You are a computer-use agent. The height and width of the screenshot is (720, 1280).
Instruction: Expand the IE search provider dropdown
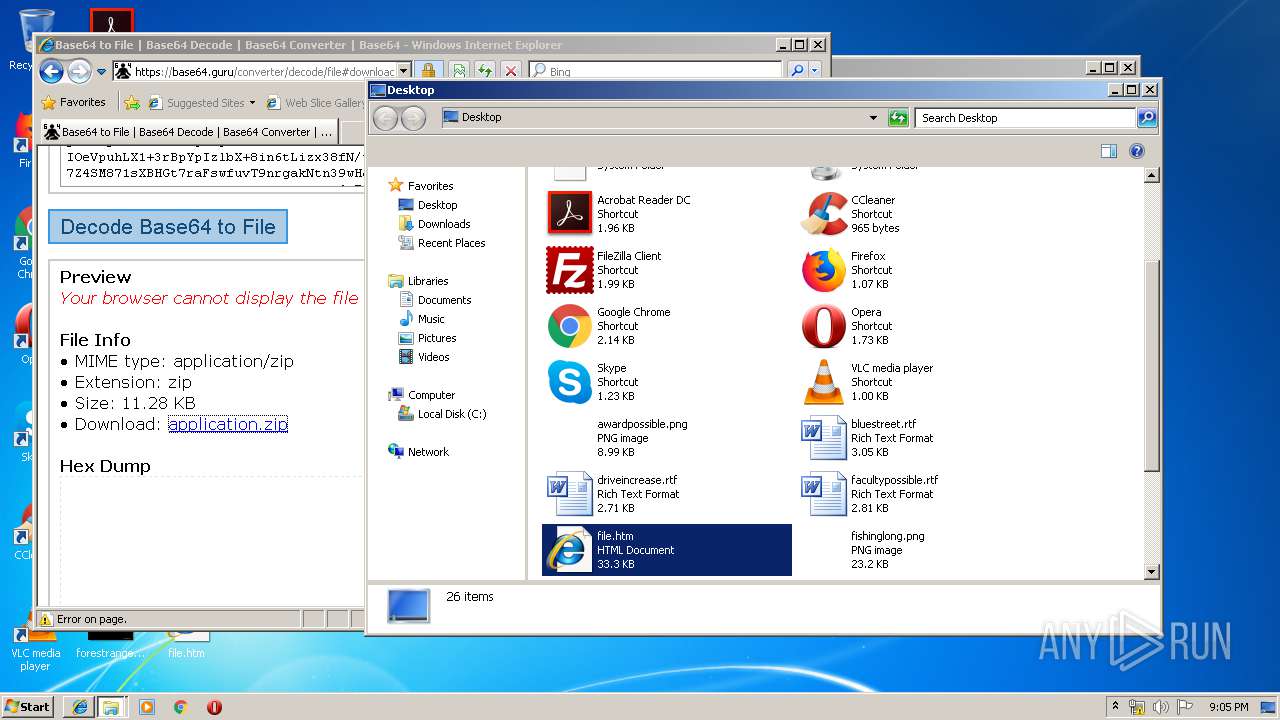point(815,71)
